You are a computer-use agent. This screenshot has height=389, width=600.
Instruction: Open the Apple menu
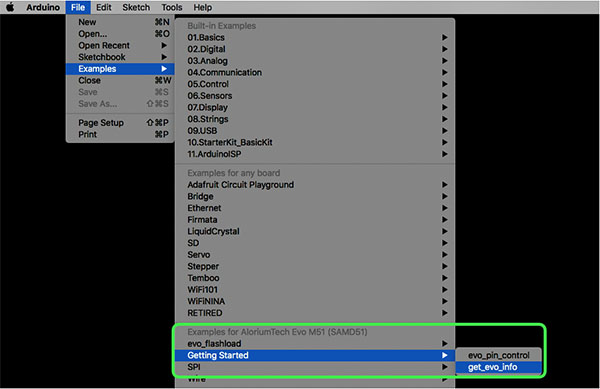click(x=10, y=7)
